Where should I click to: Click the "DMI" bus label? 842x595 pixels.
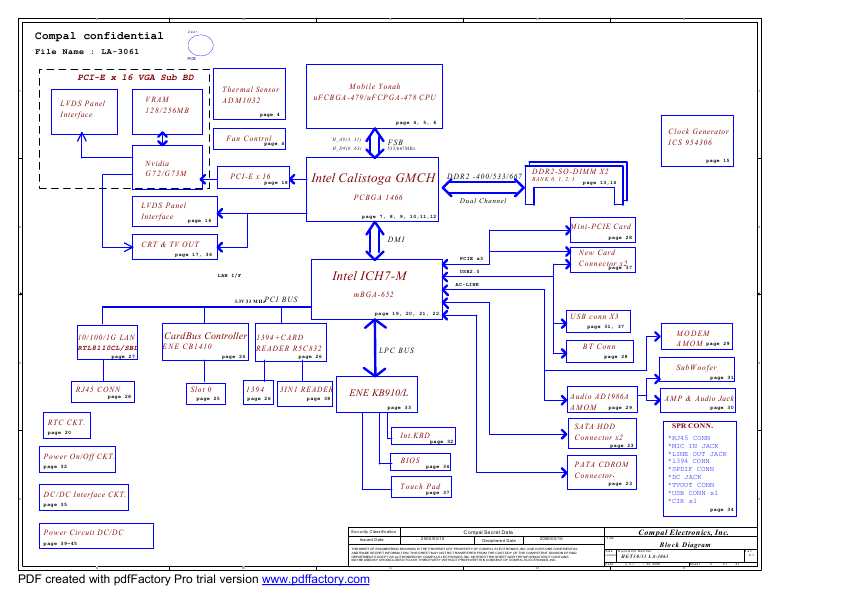pyautogui.click(x=396, y=240)
